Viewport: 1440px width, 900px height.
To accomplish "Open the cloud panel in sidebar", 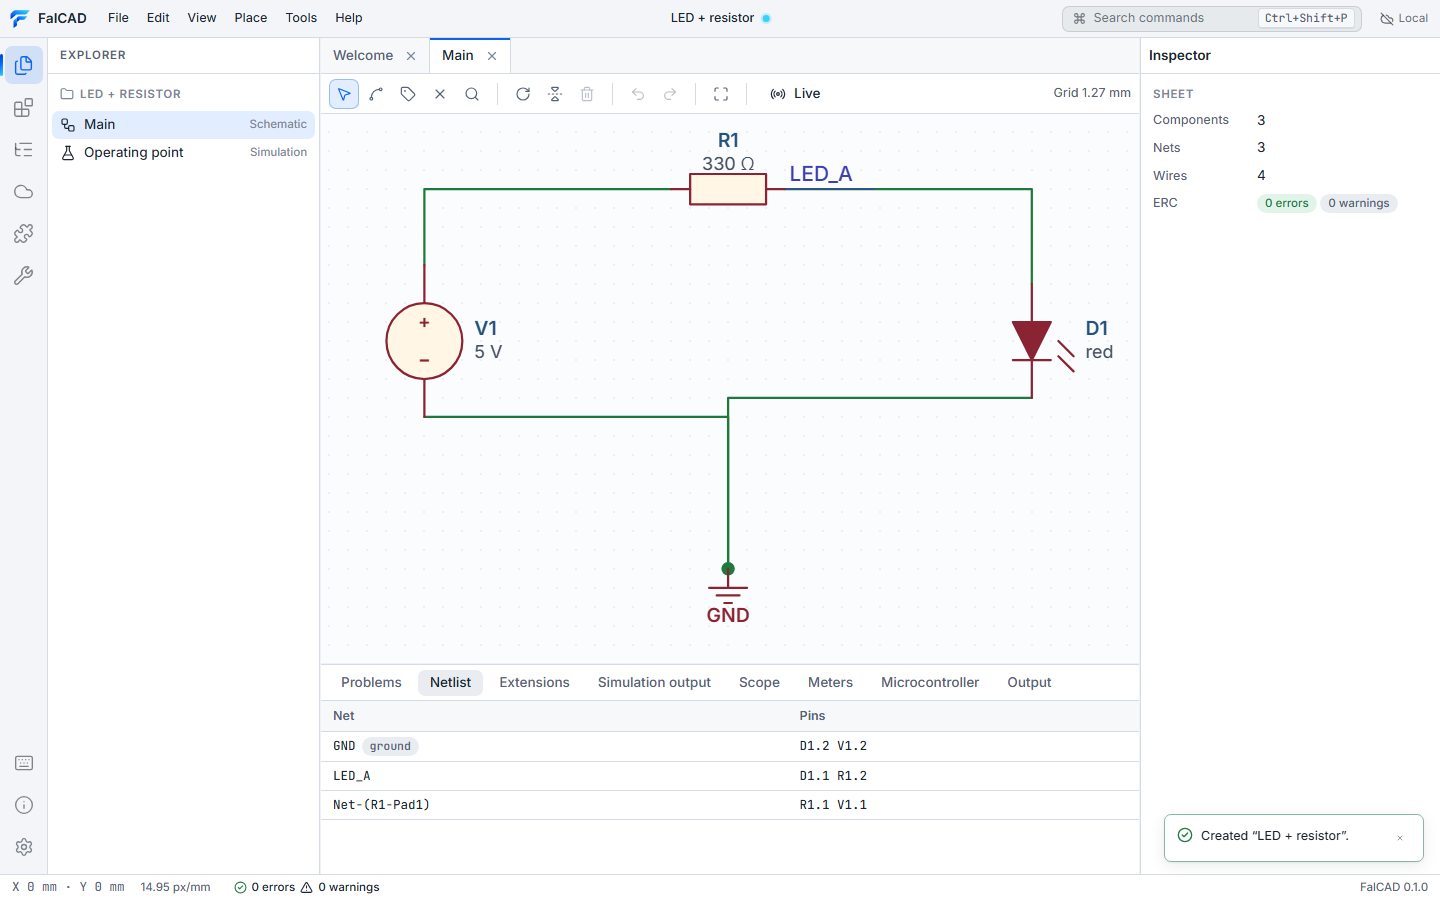I will click(24, 192).
